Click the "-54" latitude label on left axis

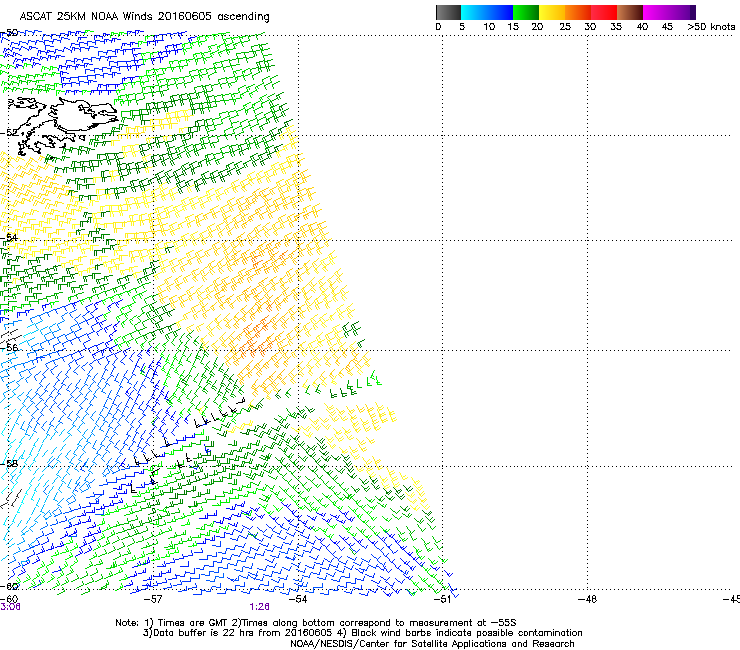click(9, 237)
